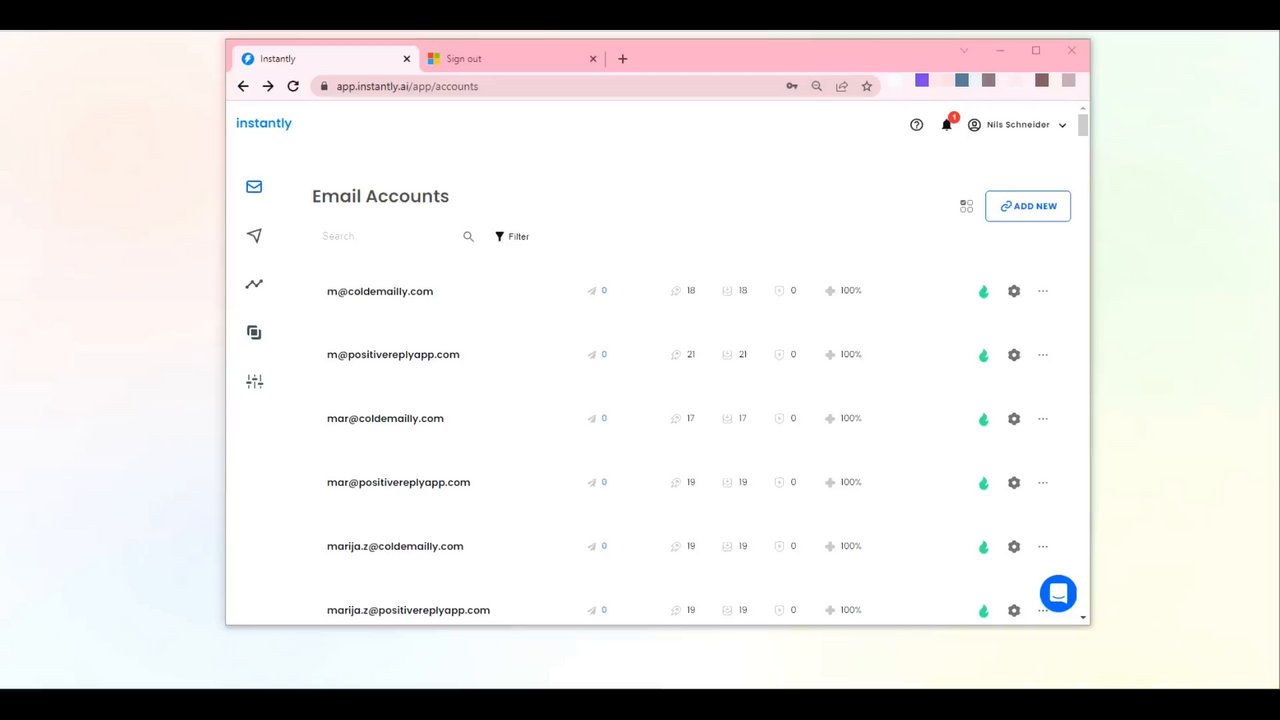1280x720 pixels.
Task: Expand the Nils Schneider account menu
Action: pos(1017,125)
